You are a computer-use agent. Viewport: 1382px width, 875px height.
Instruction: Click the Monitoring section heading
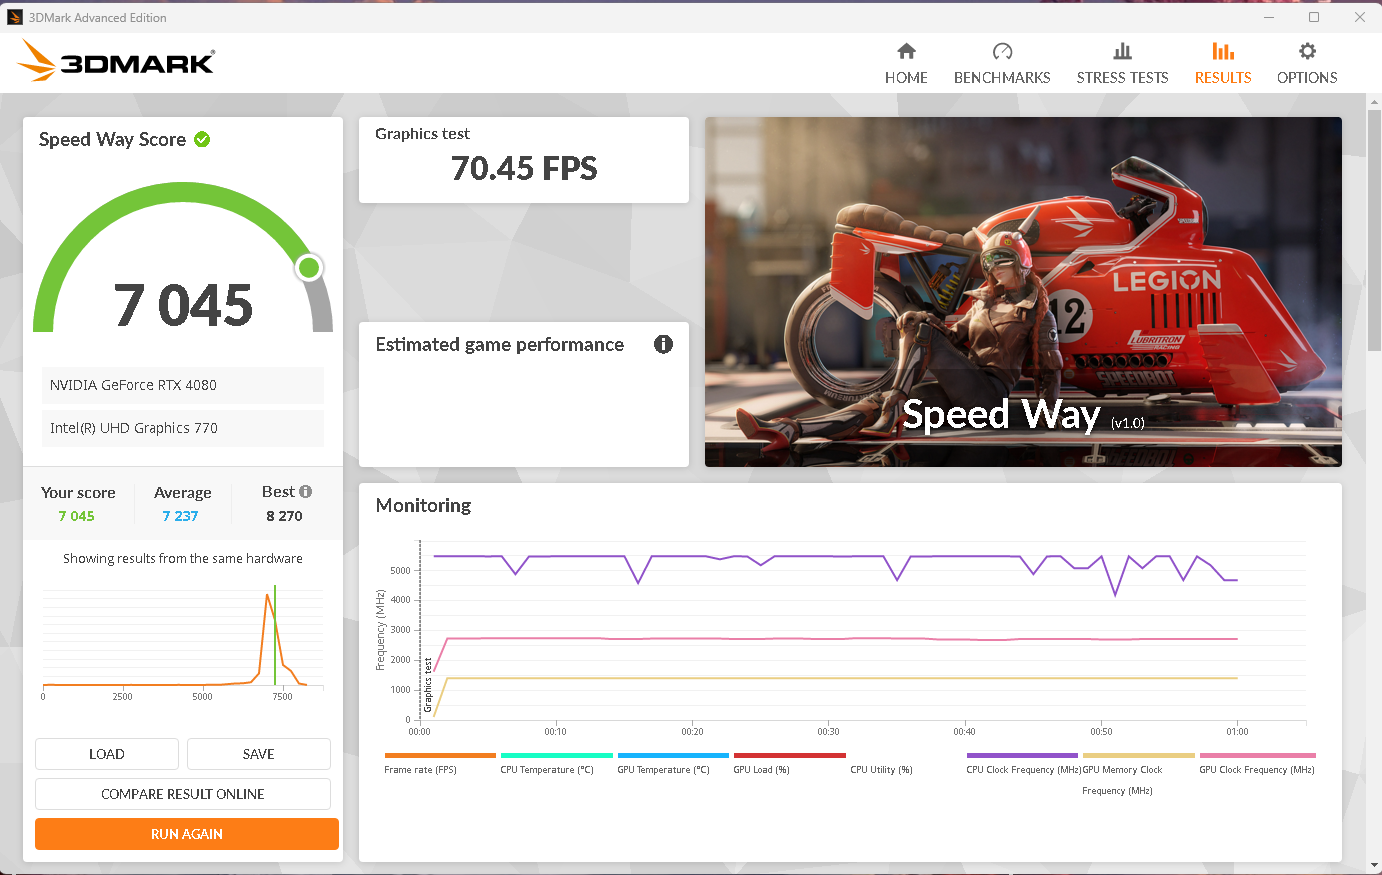click(423, 505)
